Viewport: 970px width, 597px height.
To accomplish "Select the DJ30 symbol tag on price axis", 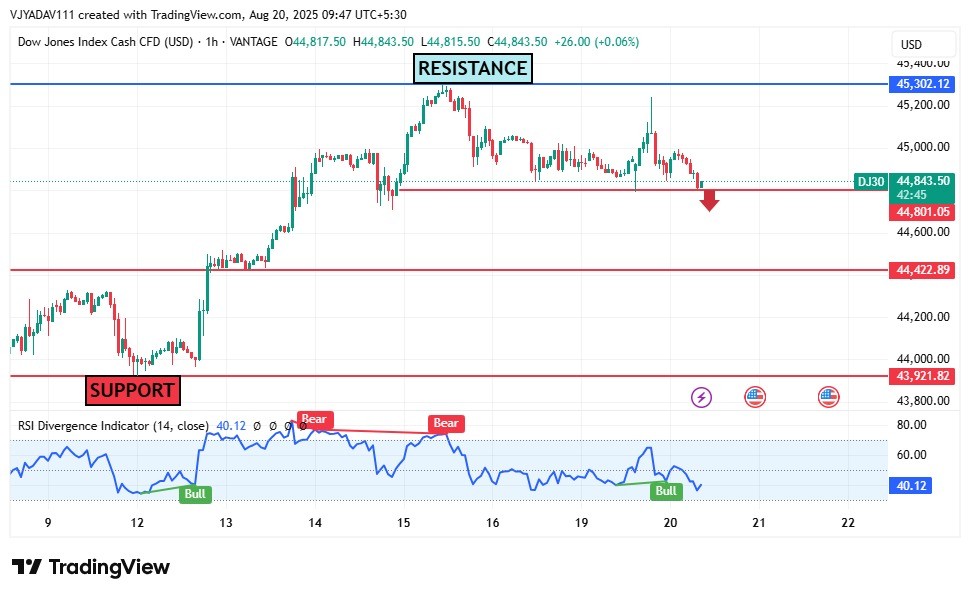I will click(870, 182).
